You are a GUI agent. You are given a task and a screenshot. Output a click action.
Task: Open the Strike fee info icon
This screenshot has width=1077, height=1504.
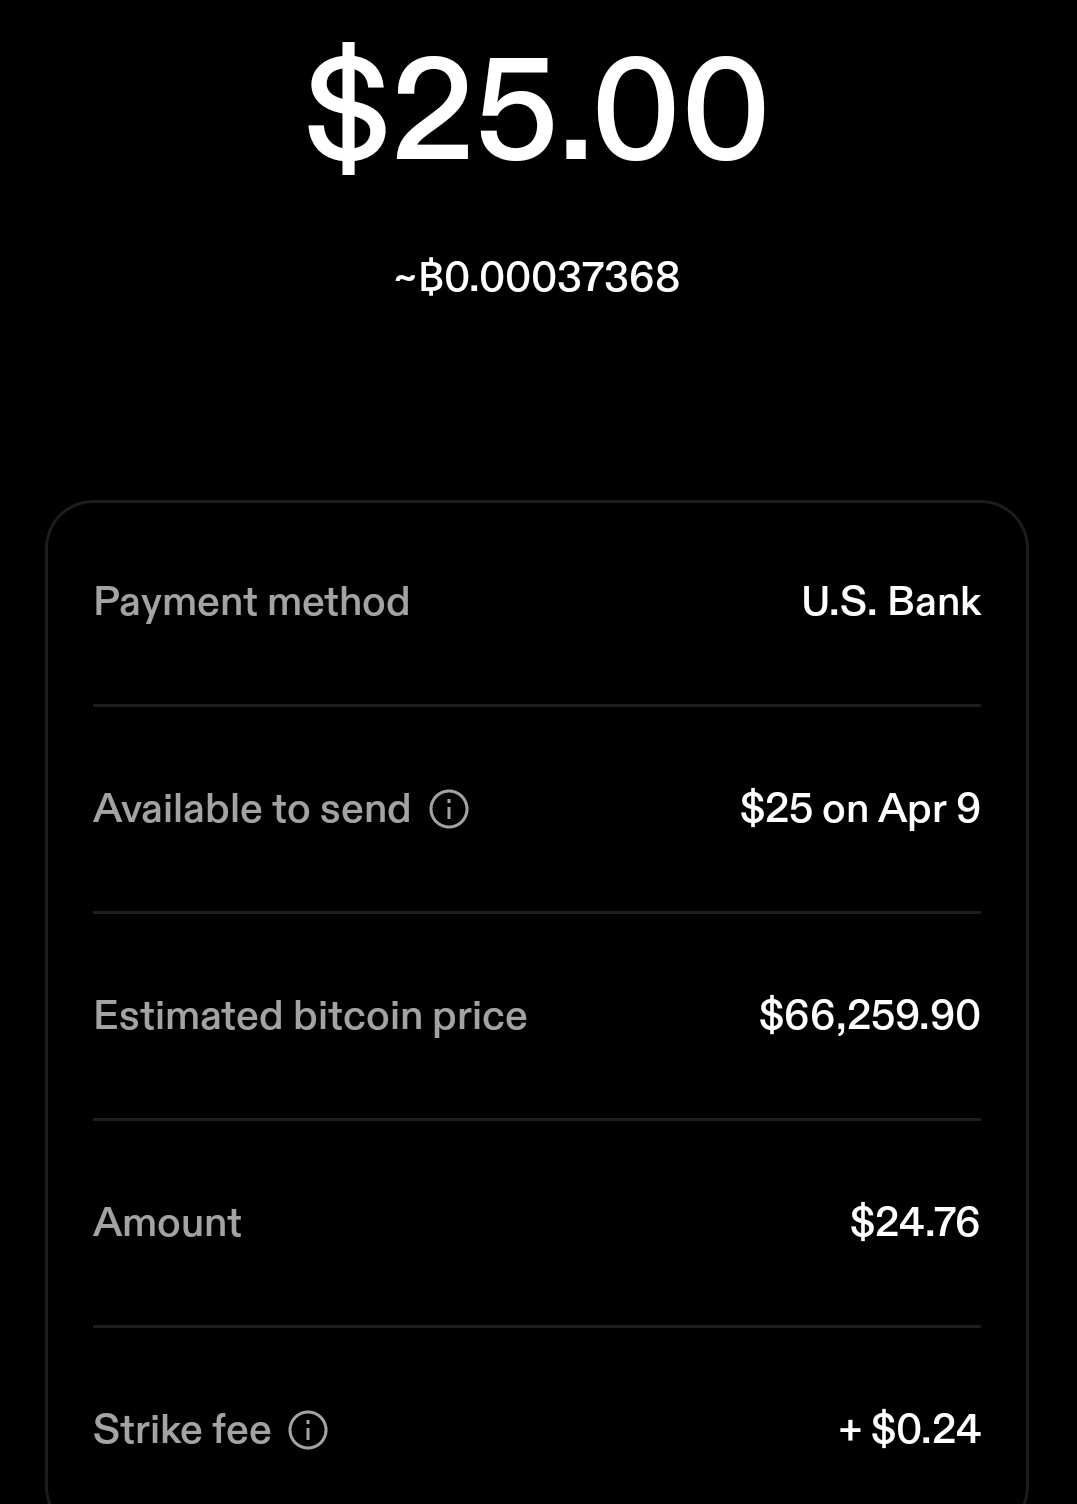pos(308,1430)
